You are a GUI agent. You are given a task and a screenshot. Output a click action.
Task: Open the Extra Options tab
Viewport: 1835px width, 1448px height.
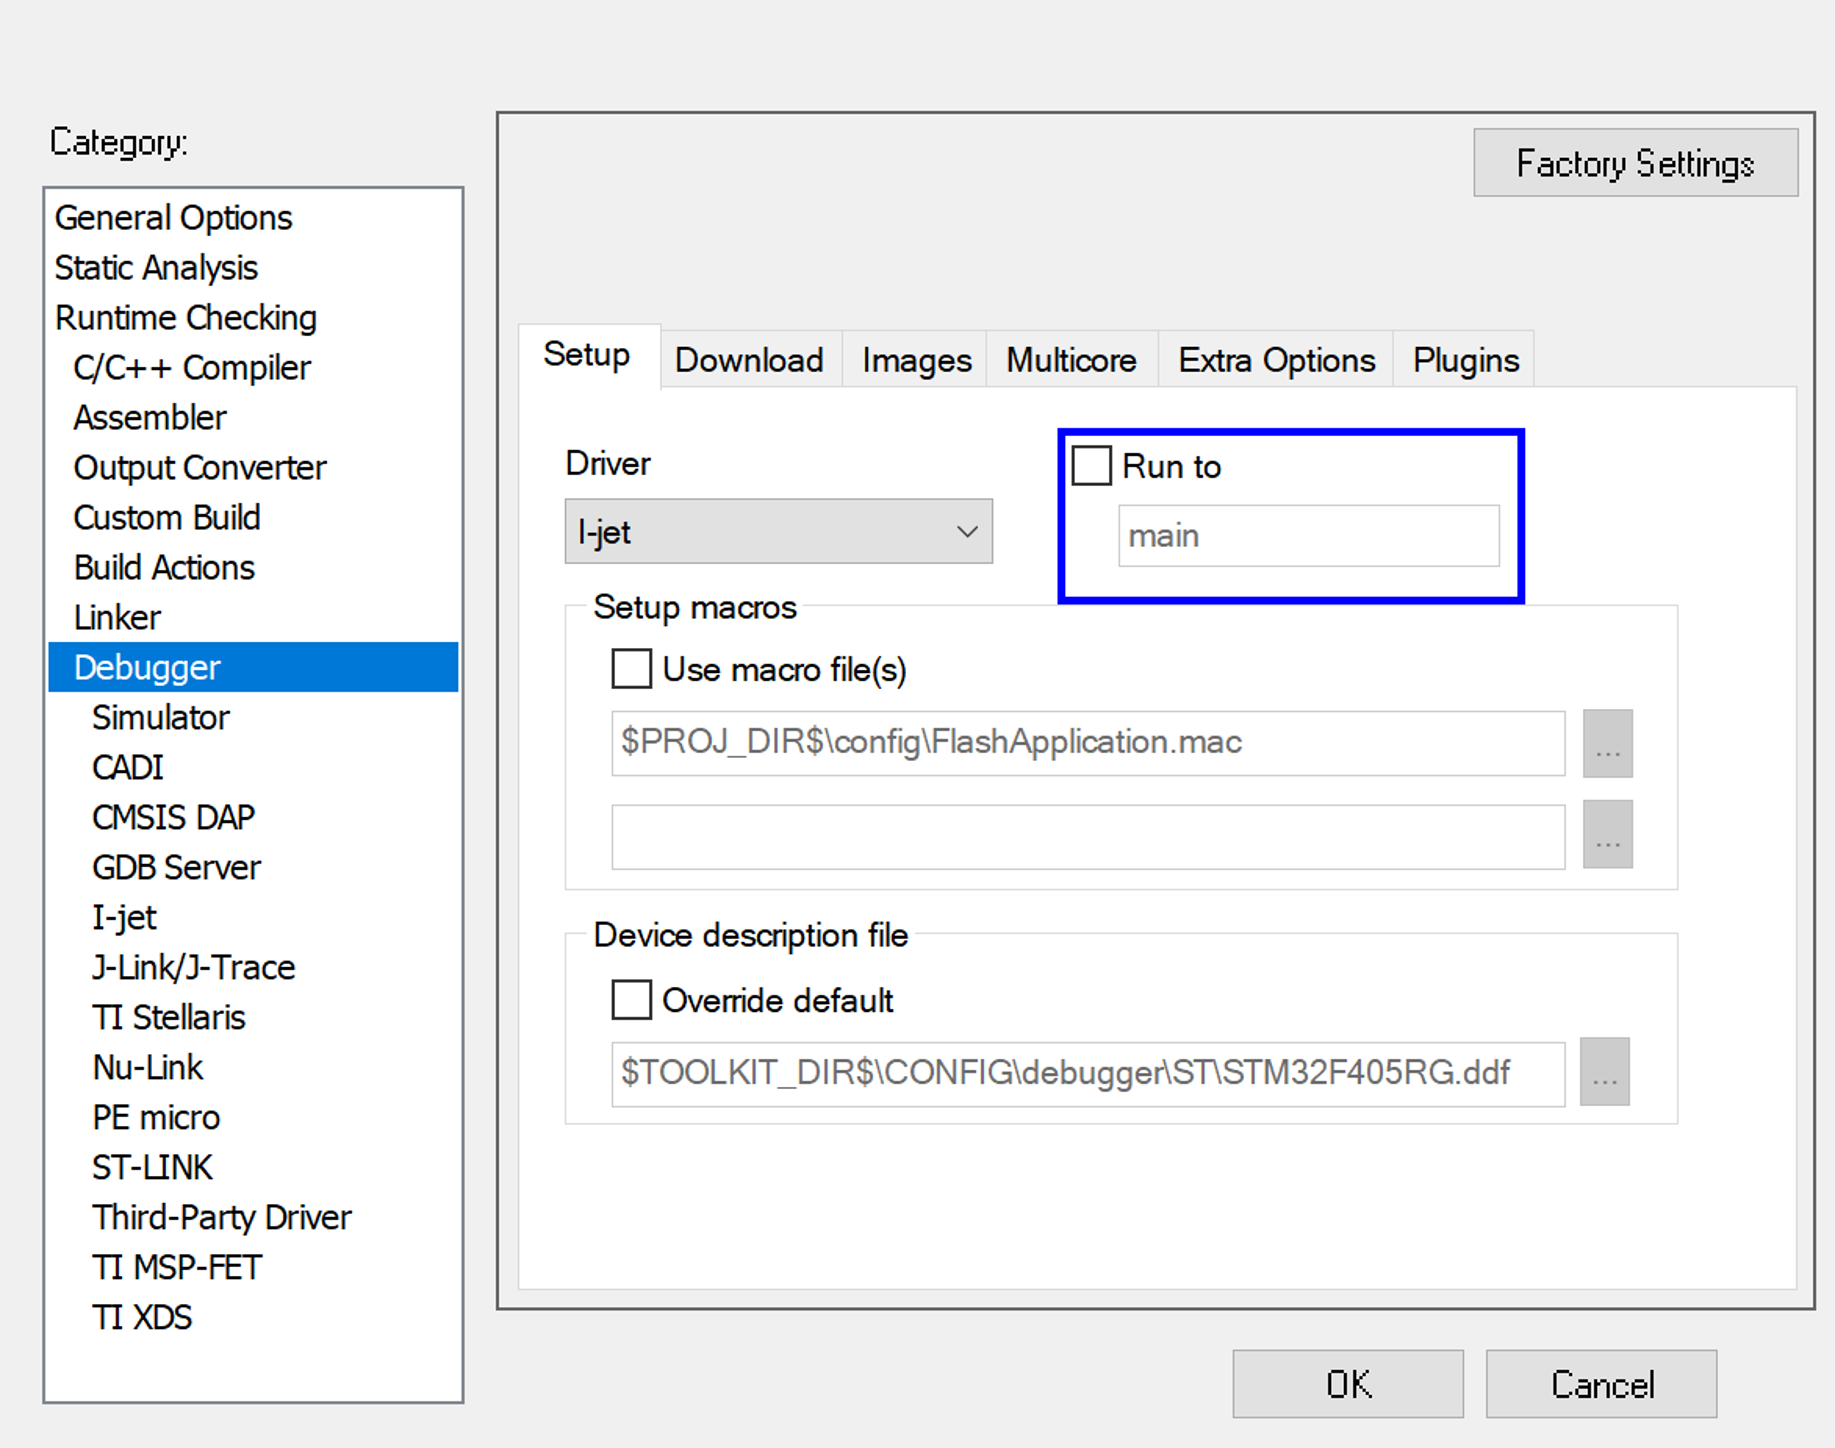pyautogui.click(x=1275, y=359)
